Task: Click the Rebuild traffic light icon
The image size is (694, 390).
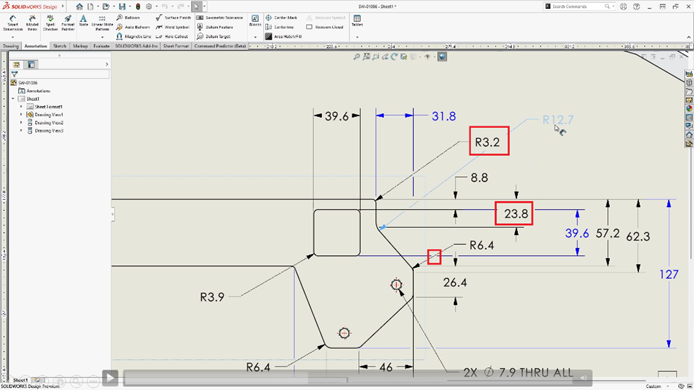Action: (138, 6)
